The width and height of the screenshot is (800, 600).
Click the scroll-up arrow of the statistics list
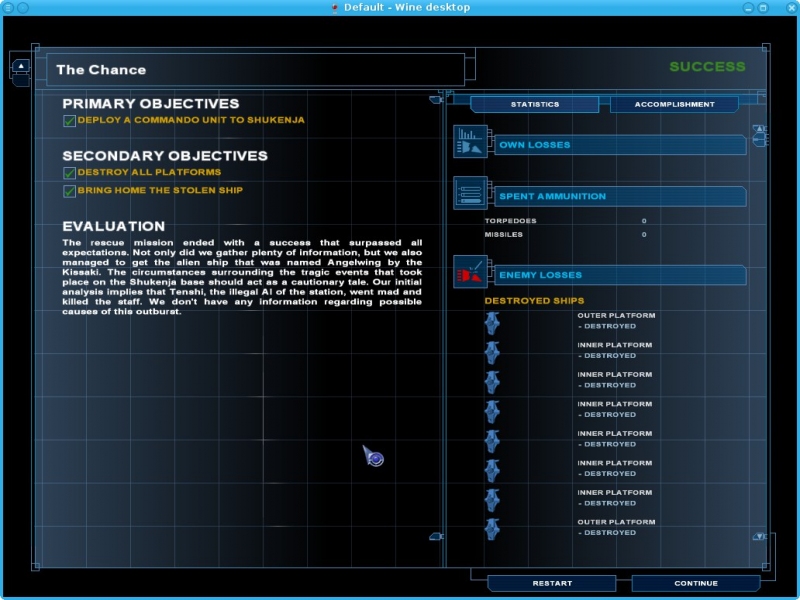pos(759,130)
